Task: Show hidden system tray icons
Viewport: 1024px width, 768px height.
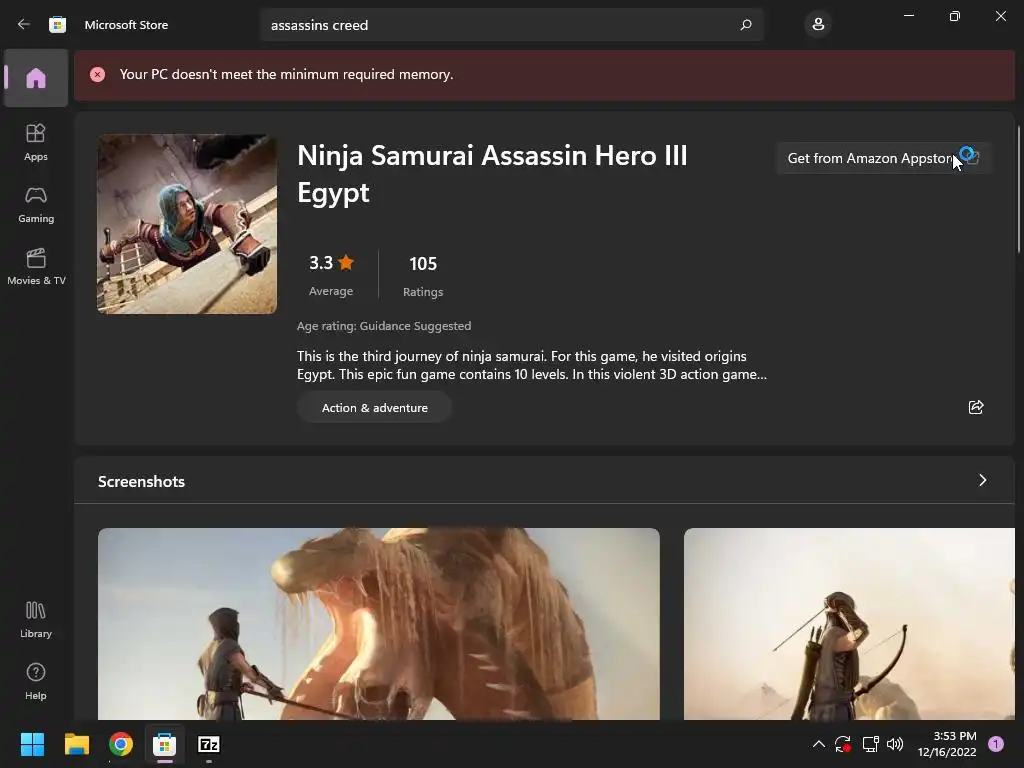Action: (x=818, y=744)
